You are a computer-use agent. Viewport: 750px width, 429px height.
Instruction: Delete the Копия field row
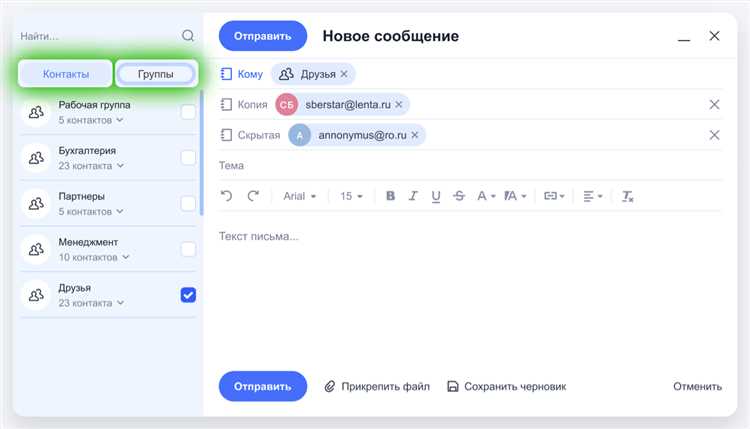pyautogui.click(x=714, y=104)
